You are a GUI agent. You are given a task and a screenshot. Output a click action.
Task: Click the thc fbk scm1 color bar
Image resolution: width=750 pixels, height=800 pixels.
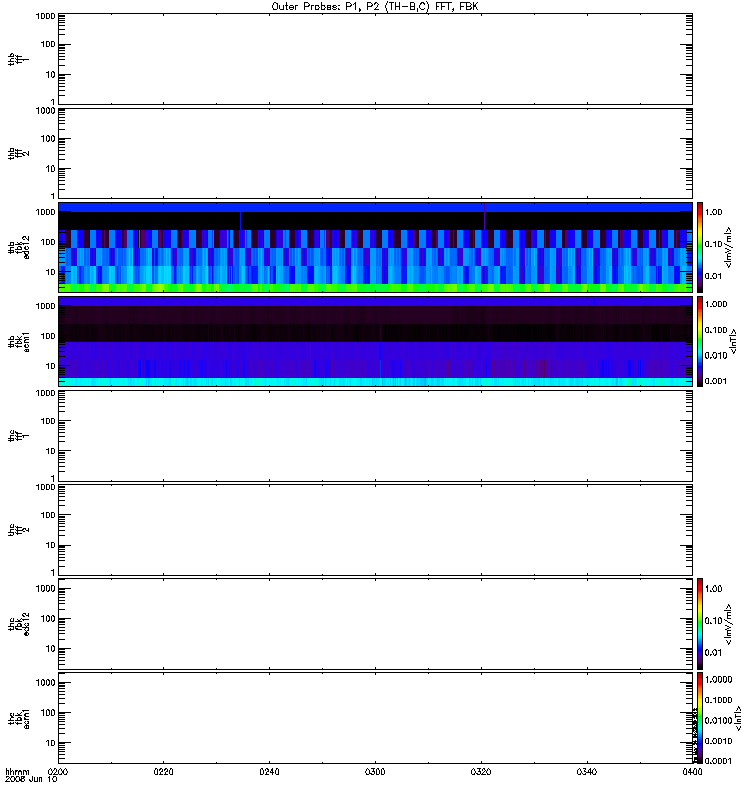[x=700, y=718]
